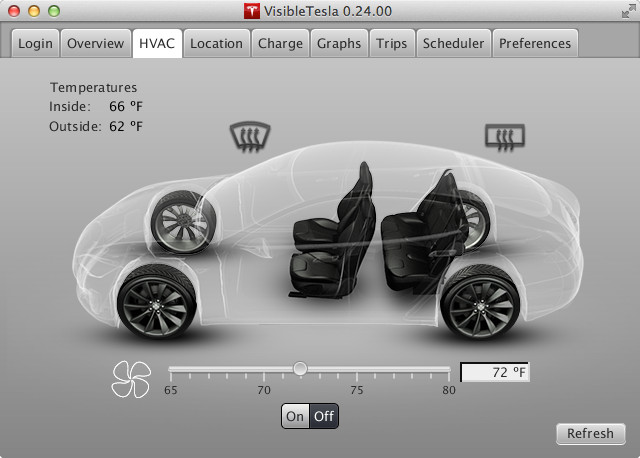
Task: Click the Temperatures heading label
Action: click(93, 87)
